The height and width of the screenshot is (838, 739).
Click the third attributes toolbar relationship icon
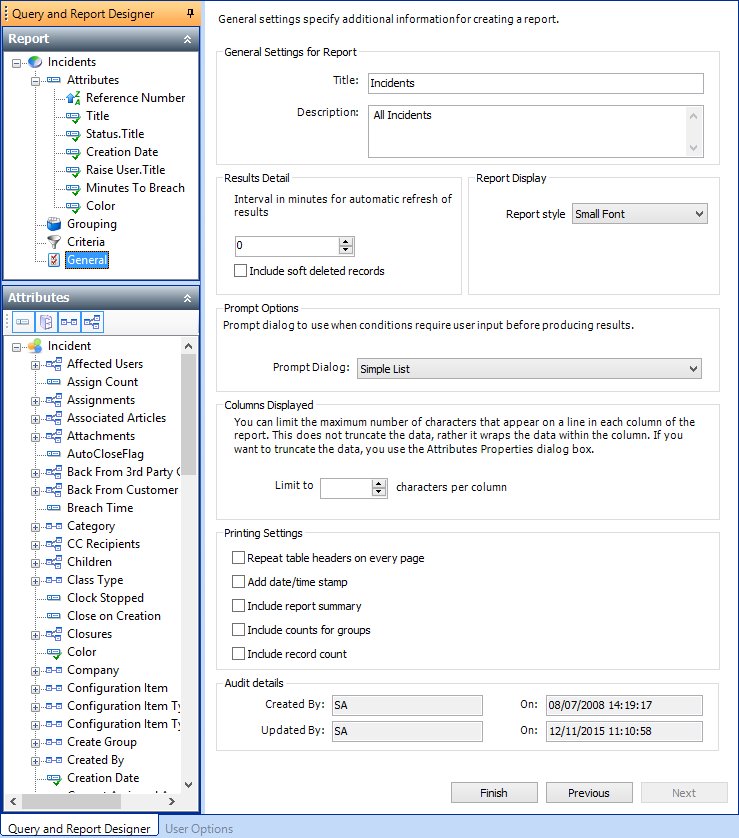coord(69,322)
